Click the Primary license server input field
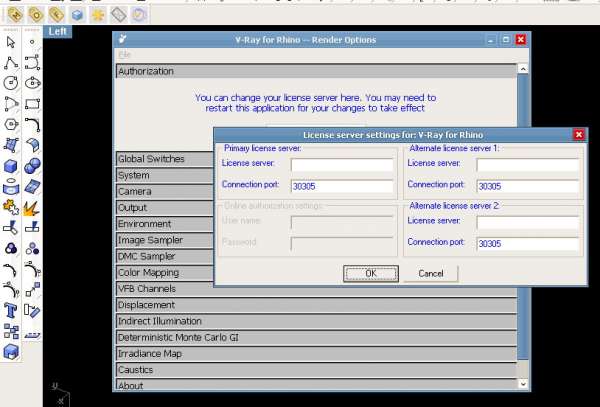Viewport: 600px width, 407px height. (342, 165)
